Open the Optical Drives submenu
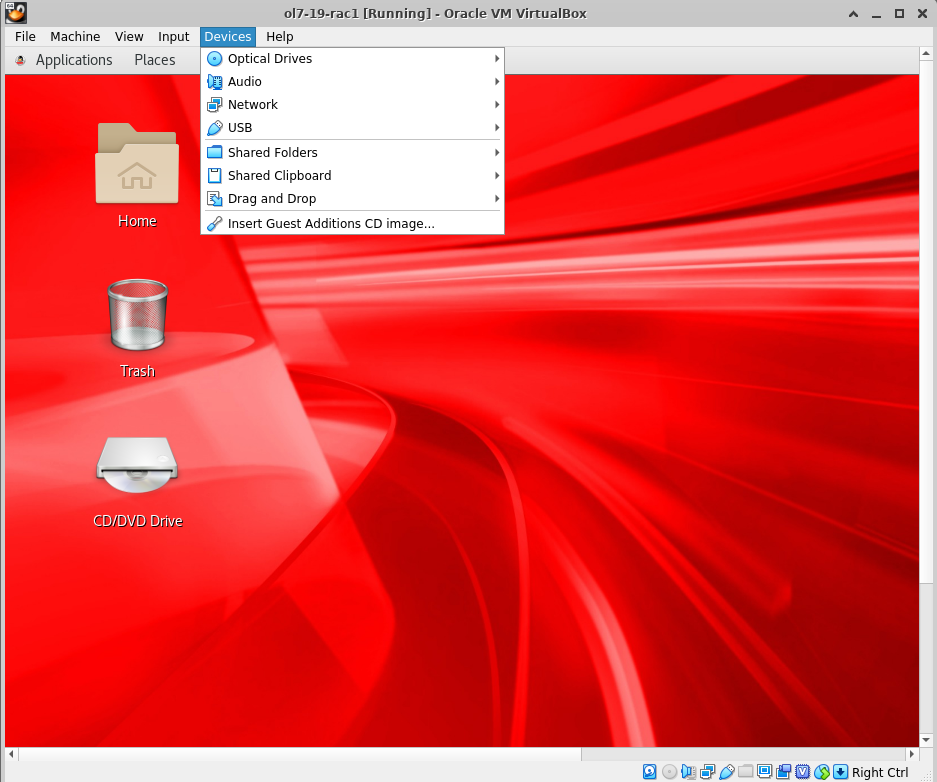Image resolution: width=937 pixels, height=782 pixels. tap(352, 59)
